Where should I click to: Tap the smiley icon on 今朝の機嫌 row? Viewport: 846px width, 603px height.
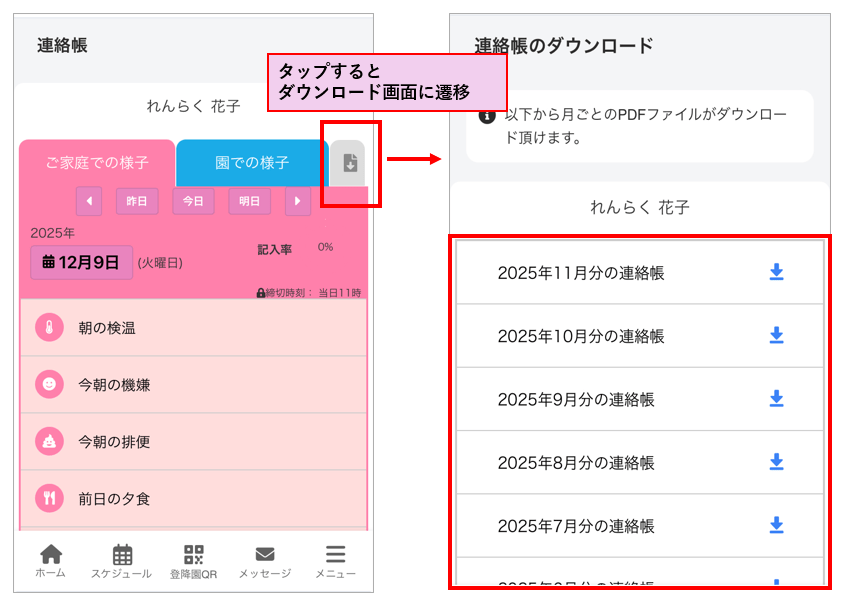(49, 384)
